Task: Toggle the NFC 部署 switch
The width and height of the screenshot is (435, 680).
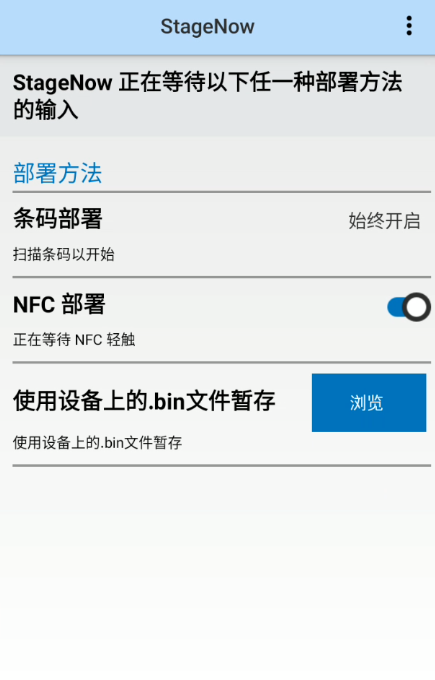Action: tap(409, 307)
